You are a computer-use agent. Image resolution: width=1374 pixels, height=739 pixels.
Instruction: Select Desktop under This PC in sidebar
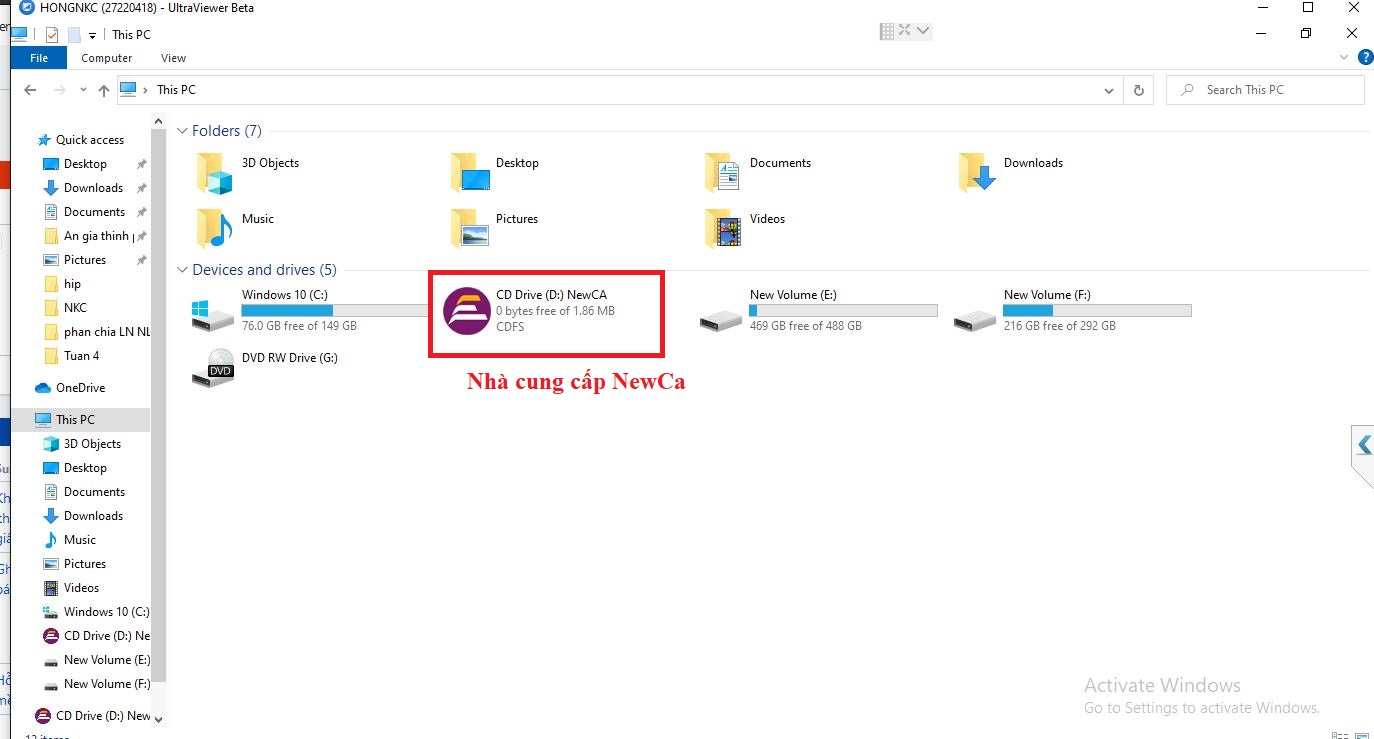coord(85,468)
